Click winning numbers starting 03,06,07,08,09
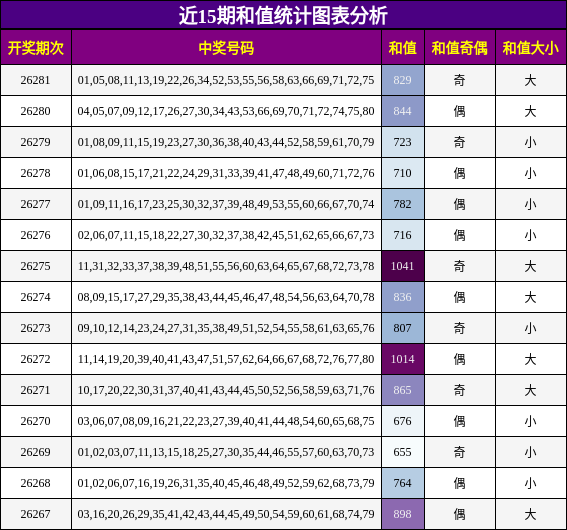This screenshot has height=530, width=567. (226, 421)
